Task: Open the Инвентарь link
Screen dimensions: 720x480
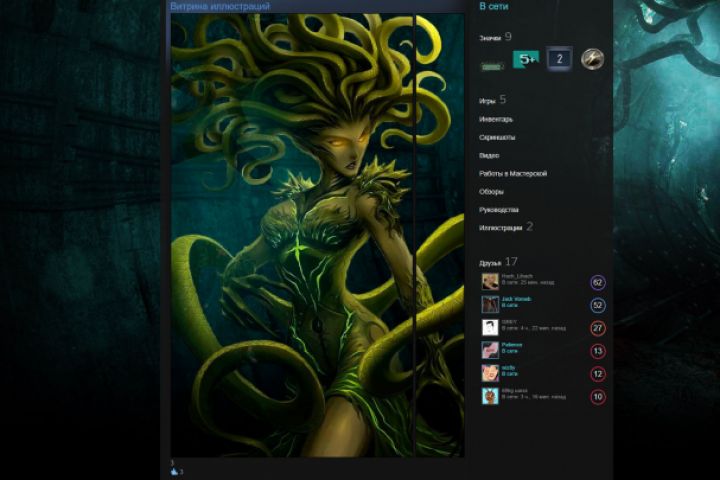Action: (496, 119)
